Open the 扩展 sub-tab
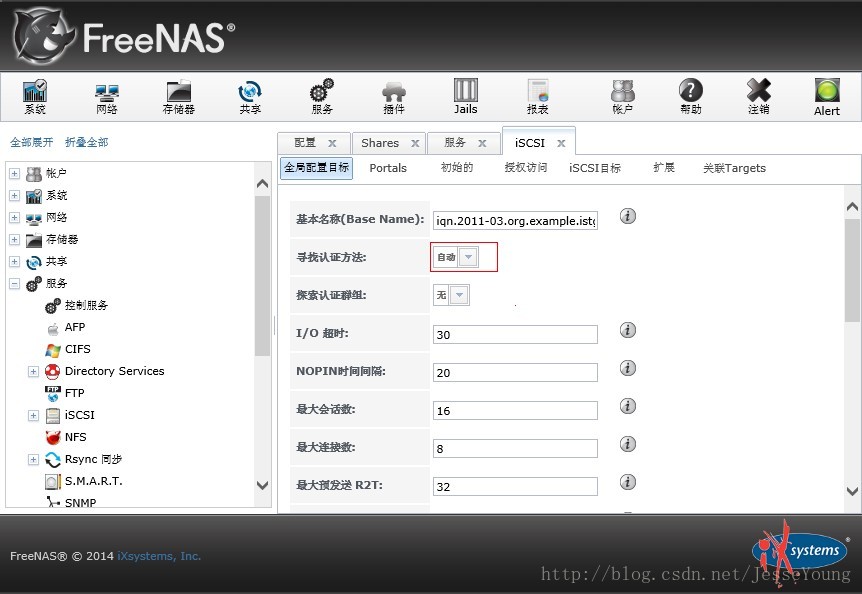The width and height of the screenshot is (862, 594). [x=664, y=168]
